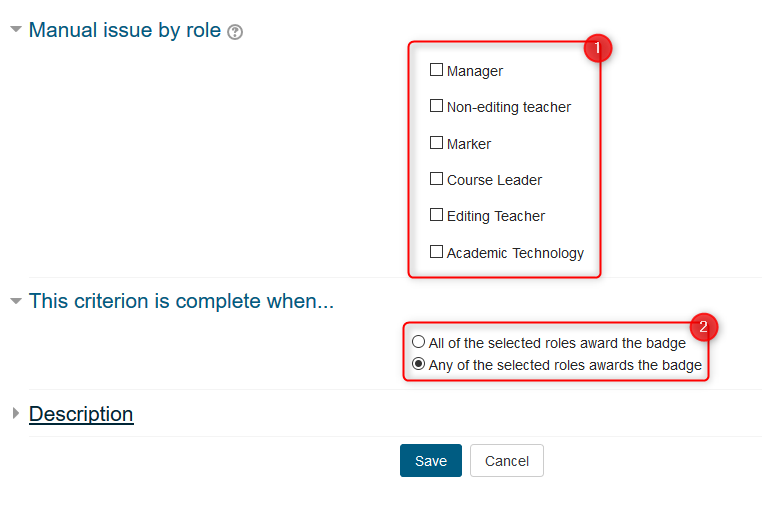Viewport: 762px width, 507px height.
Task: Open the Manual issue by role help icon
Action: pos(235,32)
